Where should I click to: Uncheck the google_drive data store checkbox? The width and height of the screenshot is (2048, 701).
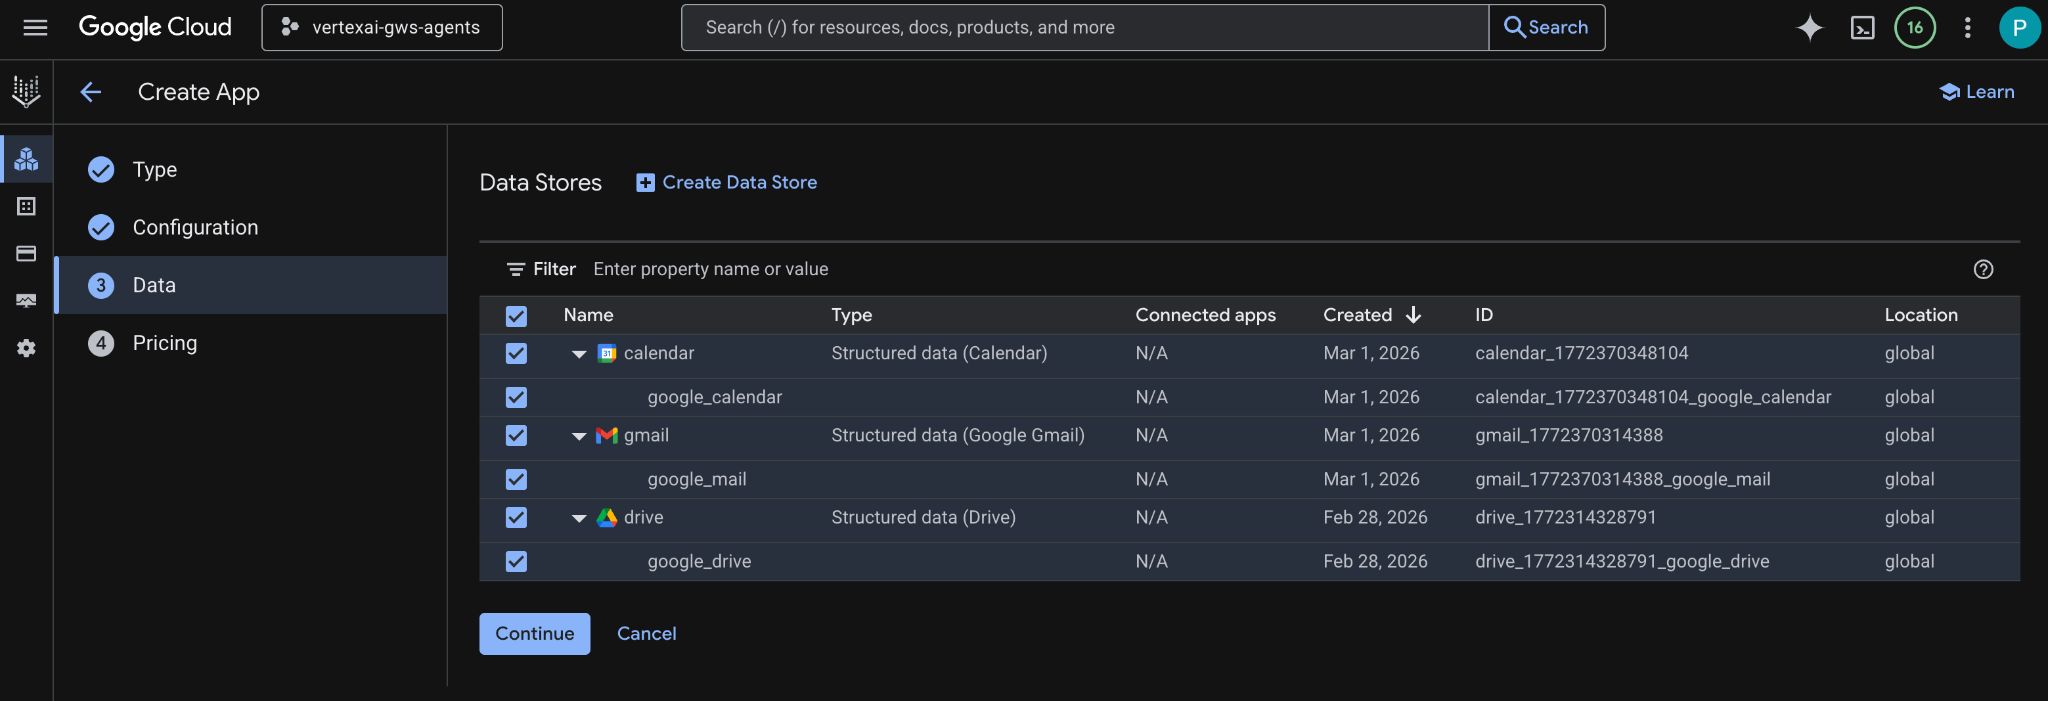516,561
